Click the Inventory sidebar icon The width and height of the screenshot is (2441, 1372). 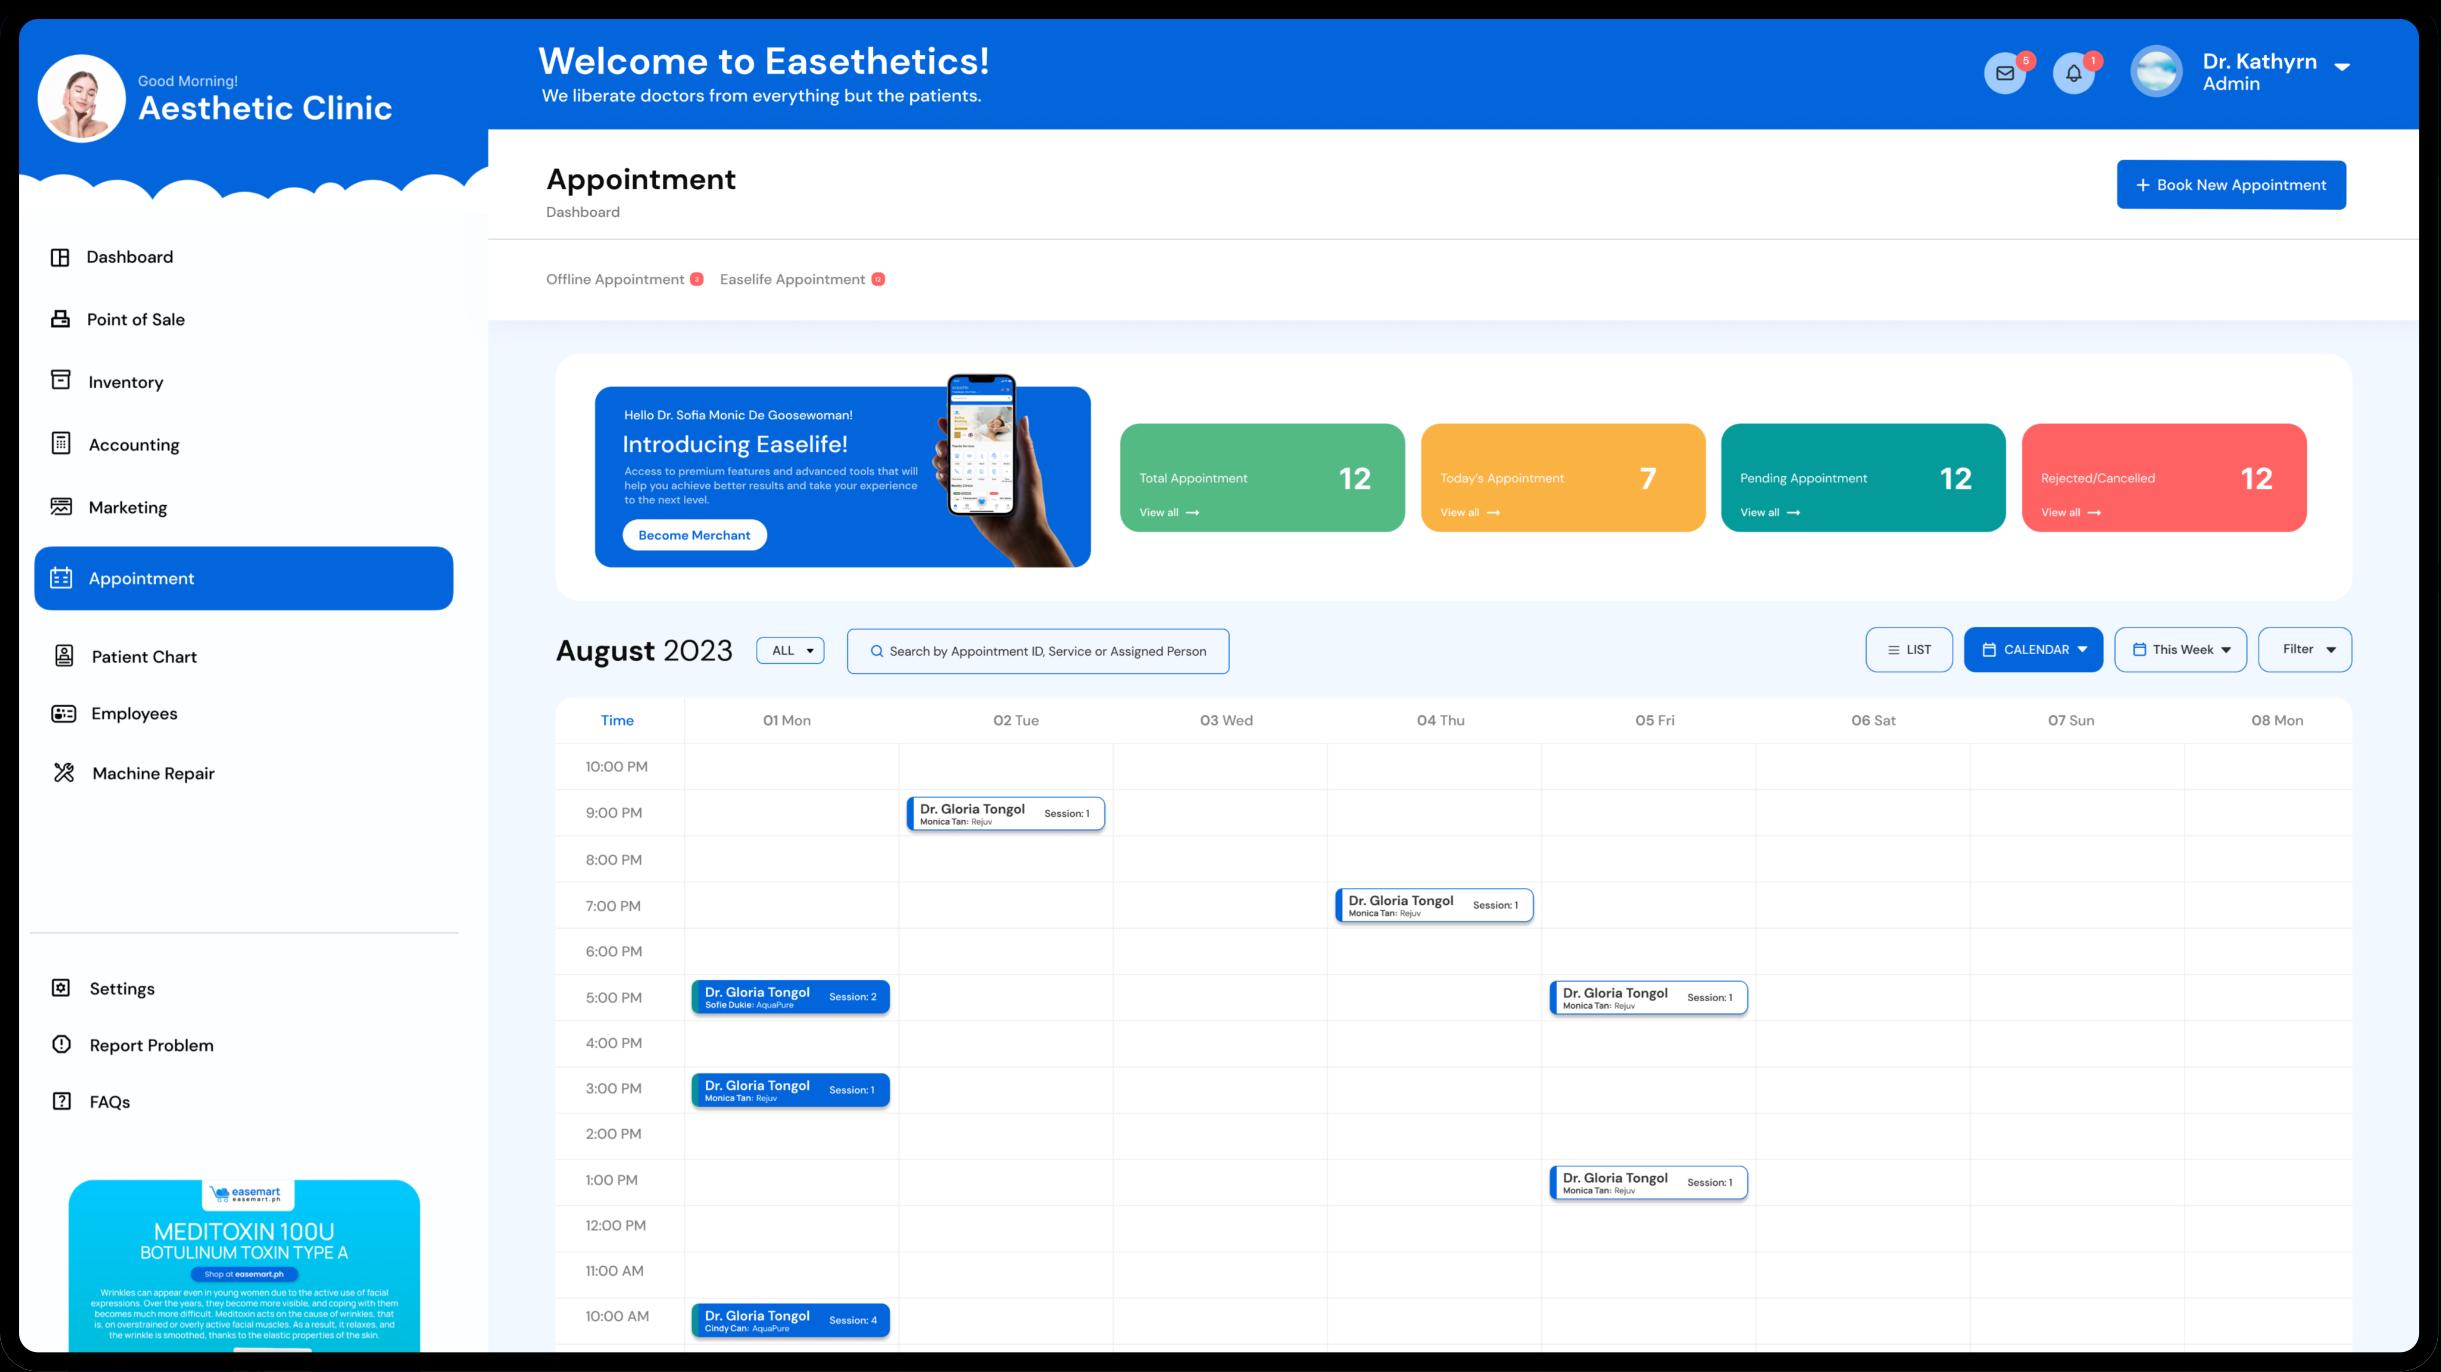(61, 381)
